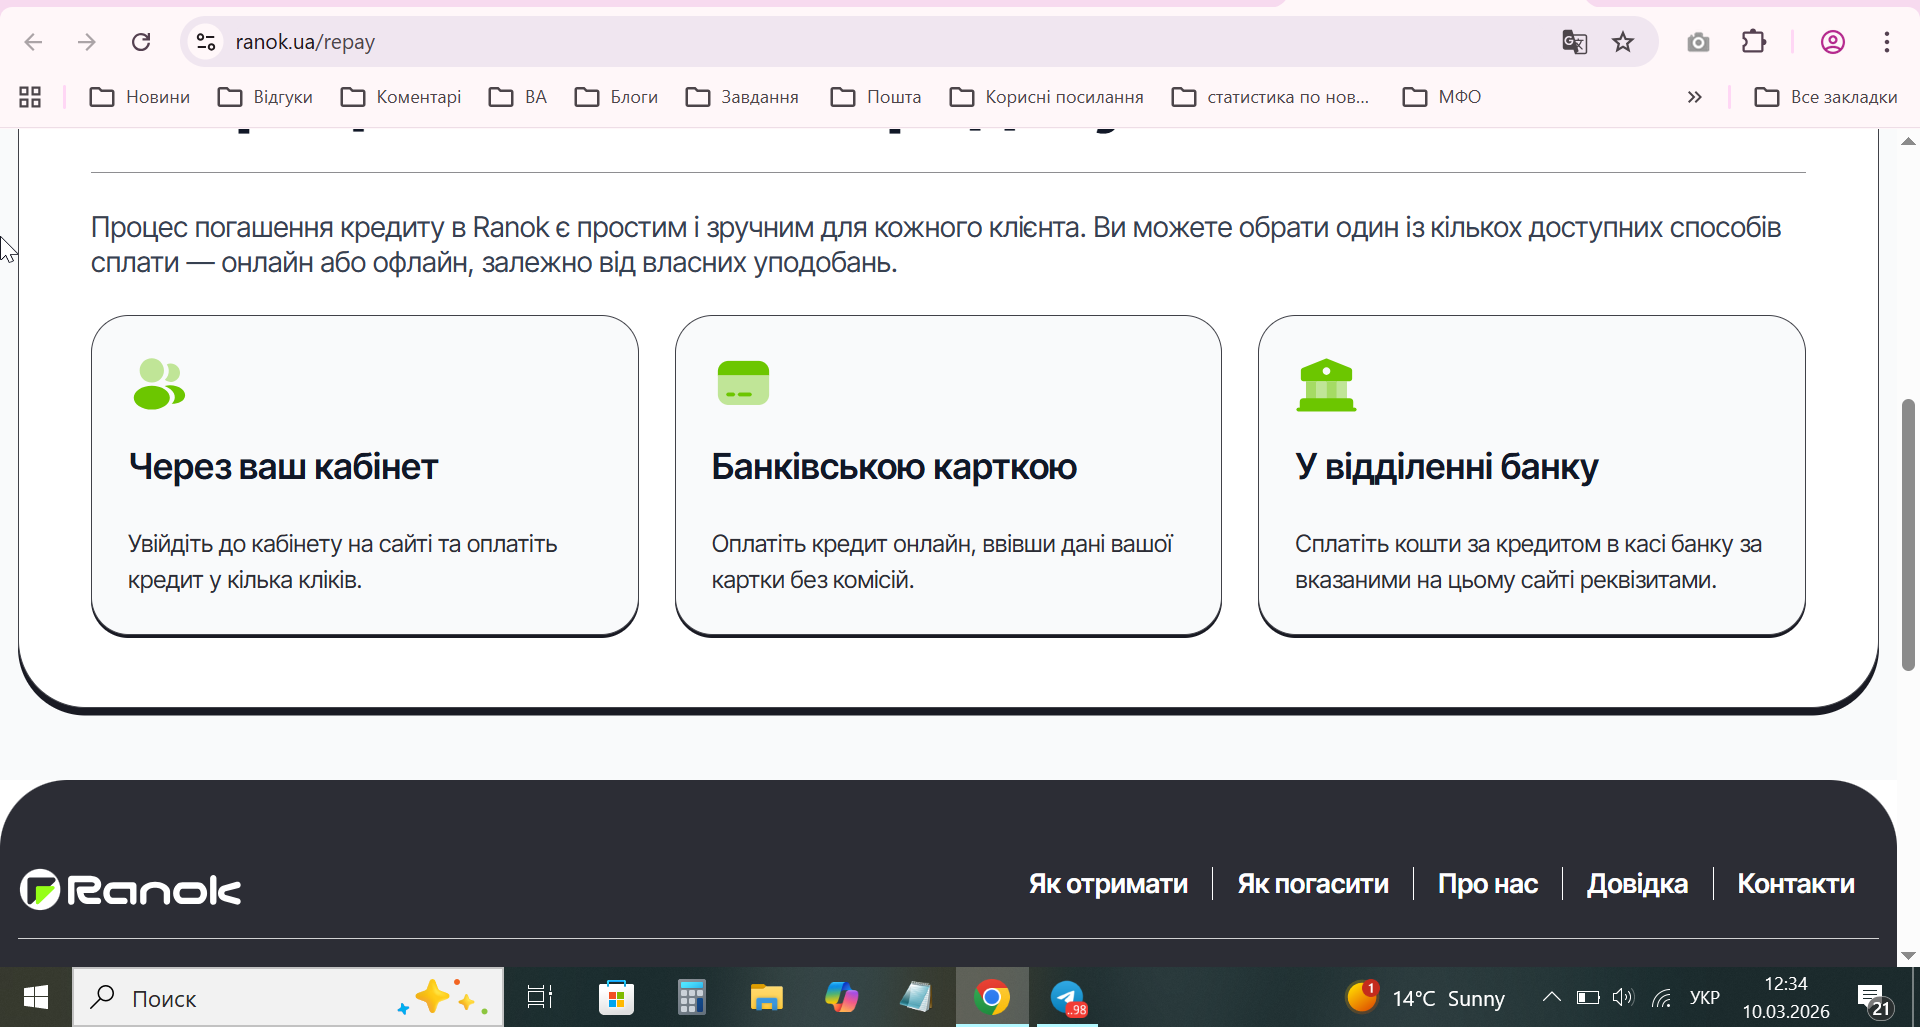Go forward to the next page
The height and width of the screenshot is (1027, 1920).
click(x=87, y=42)
